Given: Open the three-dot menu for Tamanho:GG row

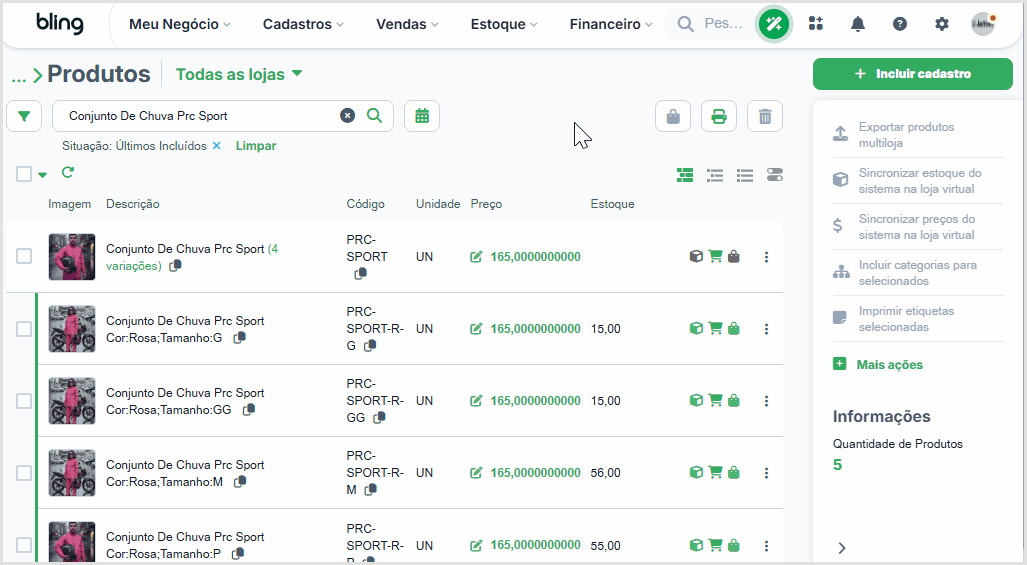Looking at the screenshot, I should tap(766, 401).
